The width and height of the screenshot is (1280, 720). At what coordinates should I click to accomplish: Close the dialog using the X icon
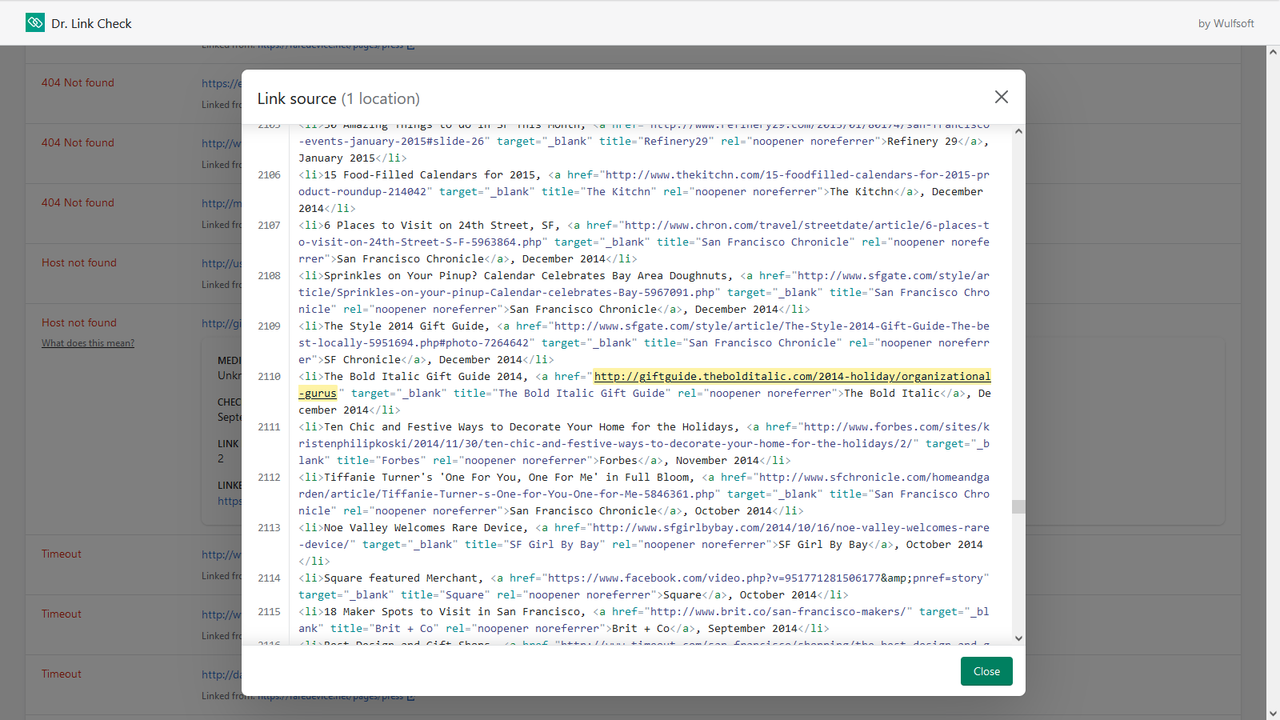point(1001,96)
